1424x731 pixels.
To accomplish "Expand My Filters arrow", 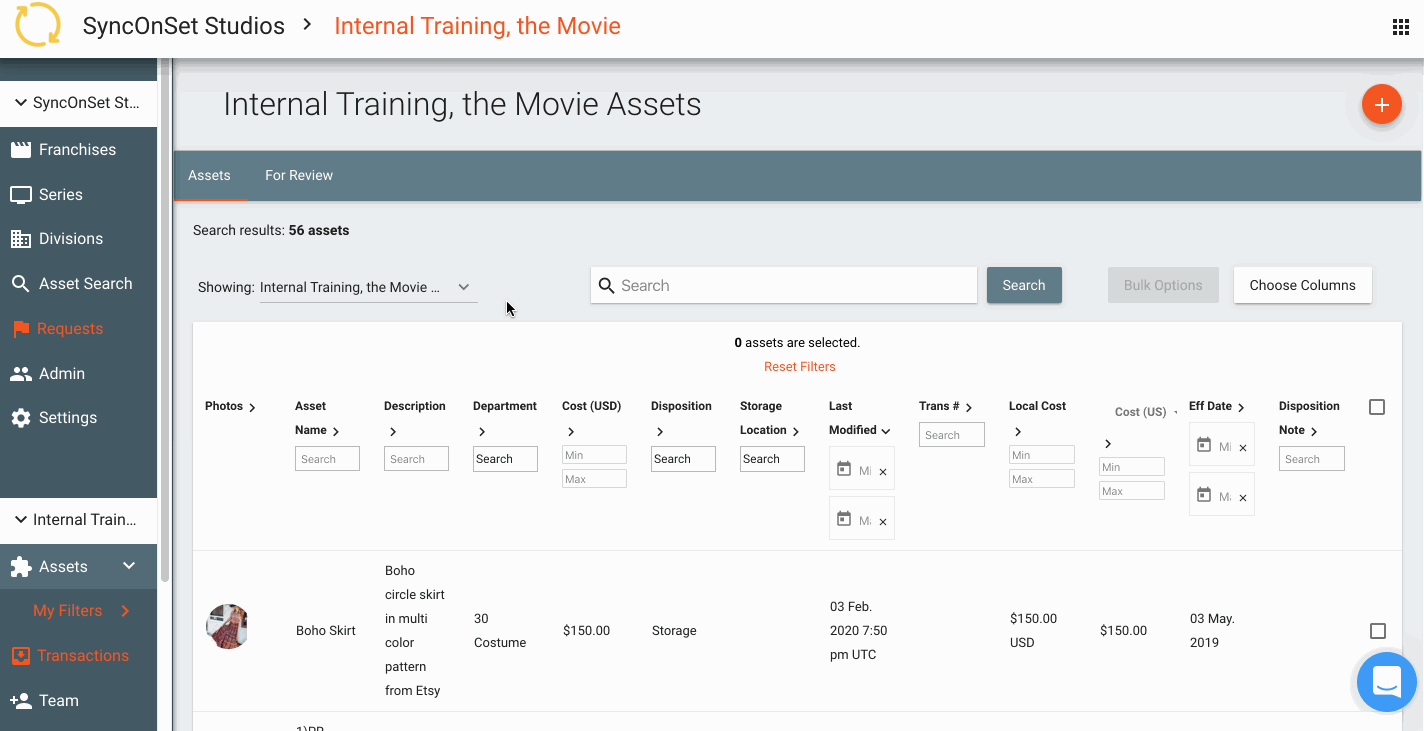I will pos(125,611).
